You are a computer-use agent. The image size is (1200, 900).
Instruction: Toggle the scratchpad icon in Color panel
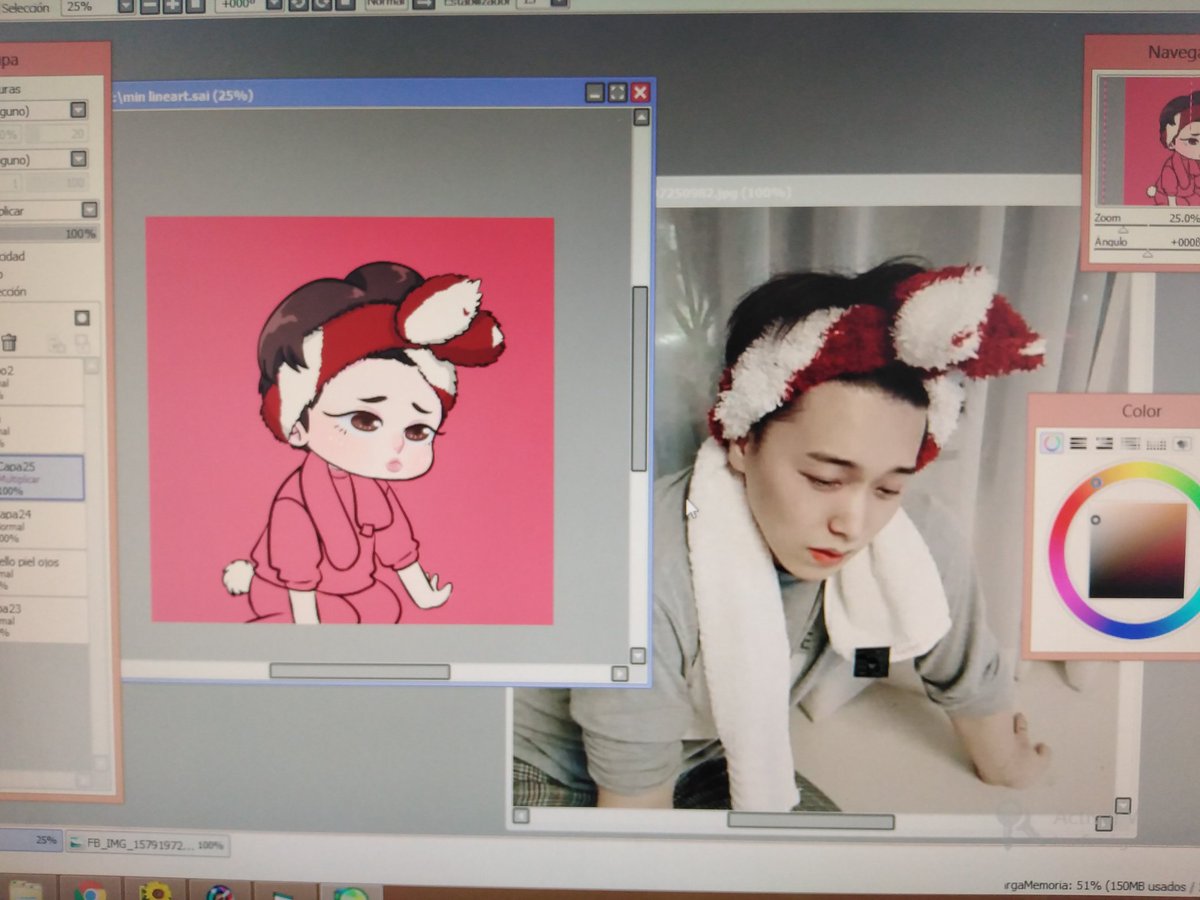tap(1182, 443)
